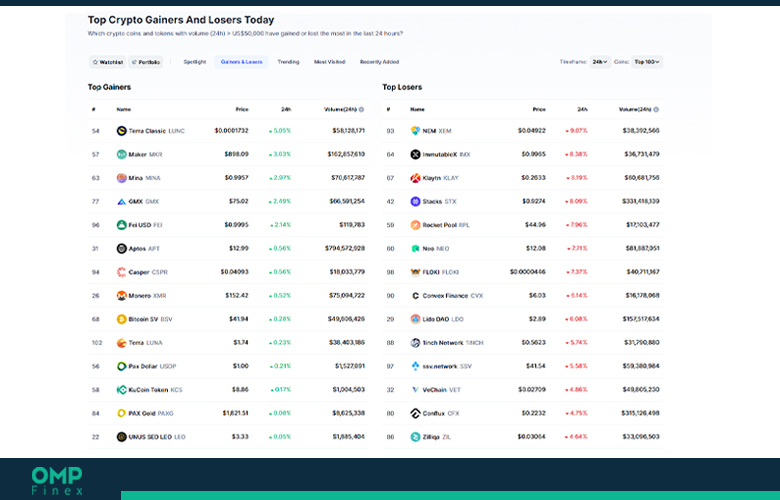
Task: Click the Fei USD coin icon
Action: [121, 225]
